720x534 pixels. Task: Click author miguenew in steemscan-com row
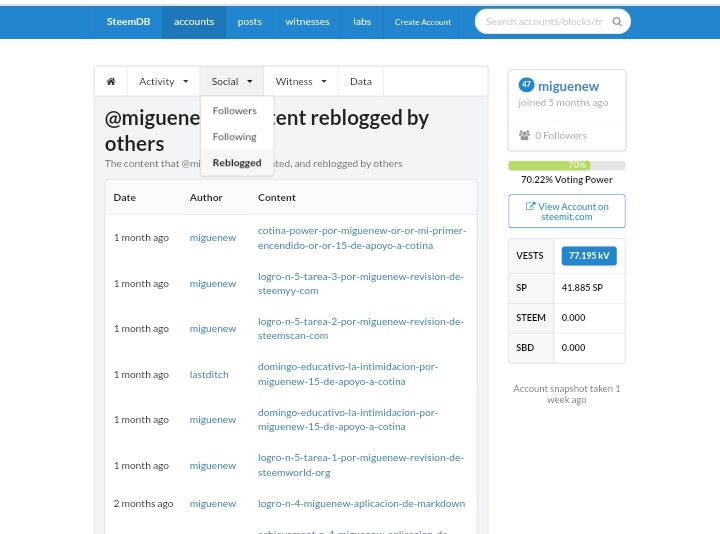(213, 329)
